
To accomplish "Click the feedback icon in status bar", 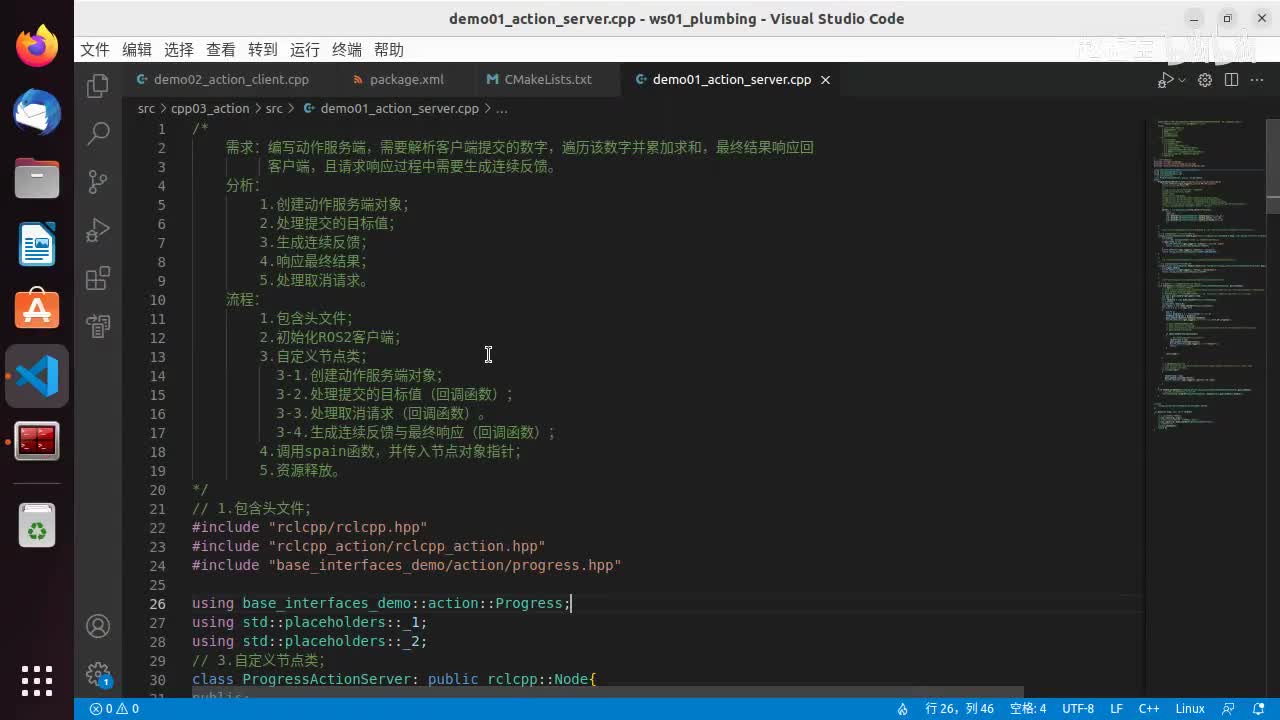I will [1229, 709].
